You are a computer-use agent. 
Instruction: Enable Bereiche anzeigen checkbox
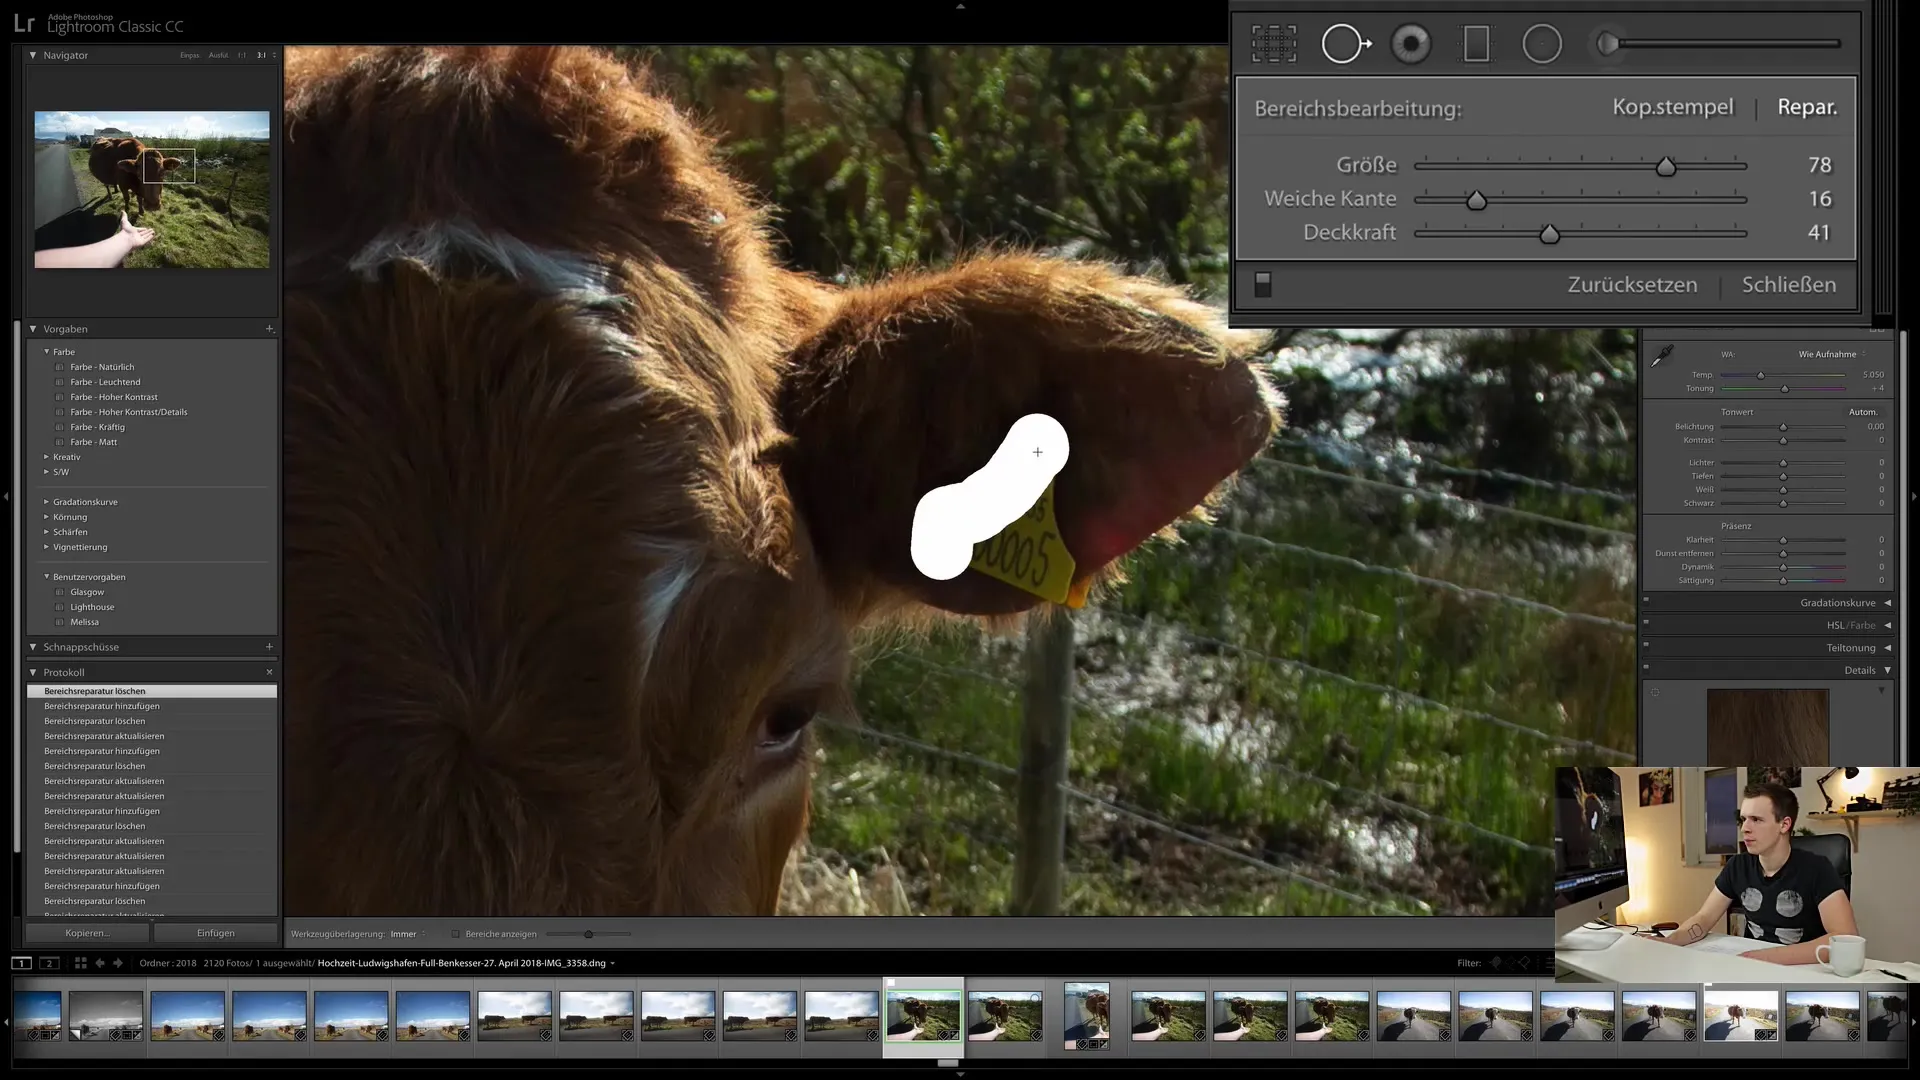coord(455,934)
